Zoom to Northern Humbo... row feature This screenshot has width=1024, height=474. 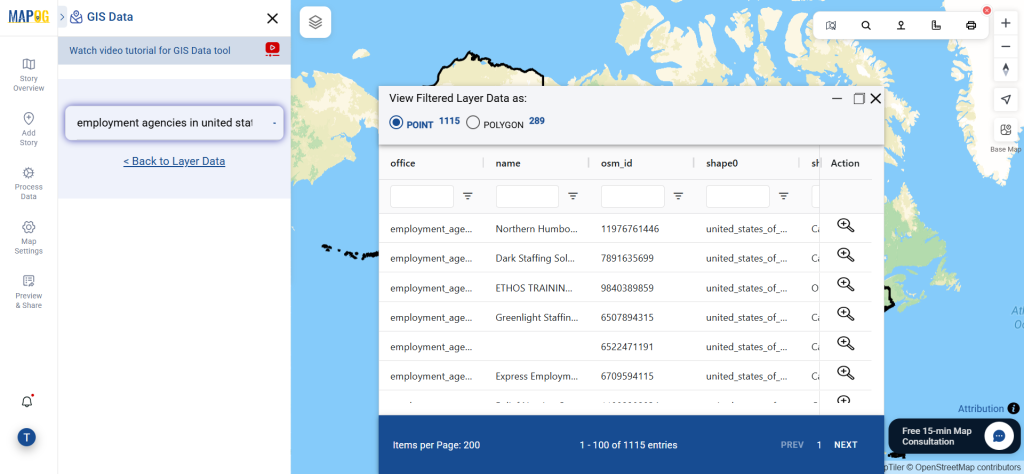[x=846, y=226]
